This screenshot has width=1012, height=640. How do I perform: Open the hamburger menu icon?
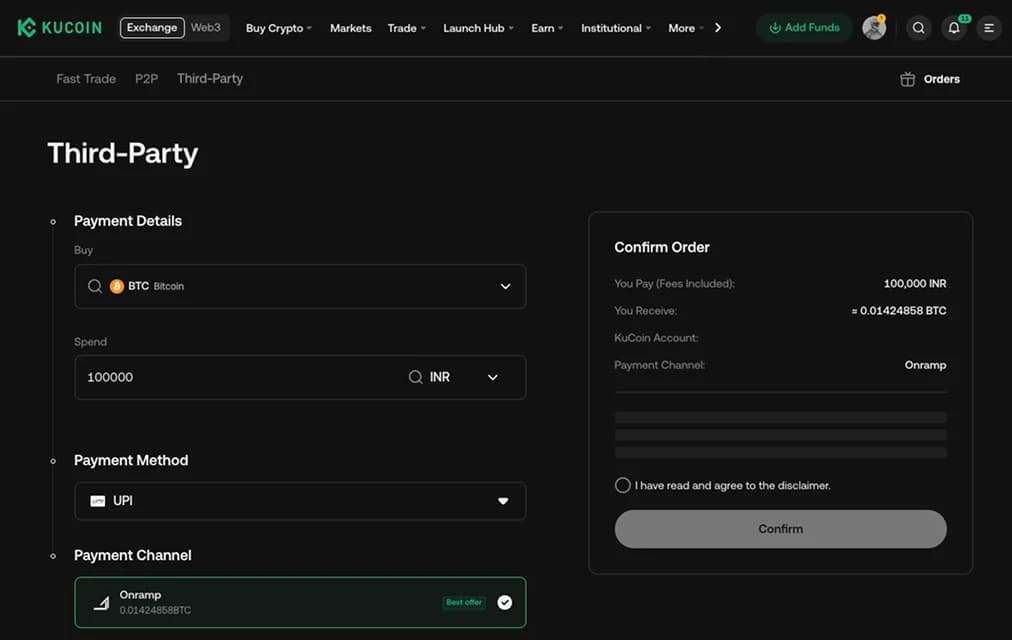(x=988, y=28)
